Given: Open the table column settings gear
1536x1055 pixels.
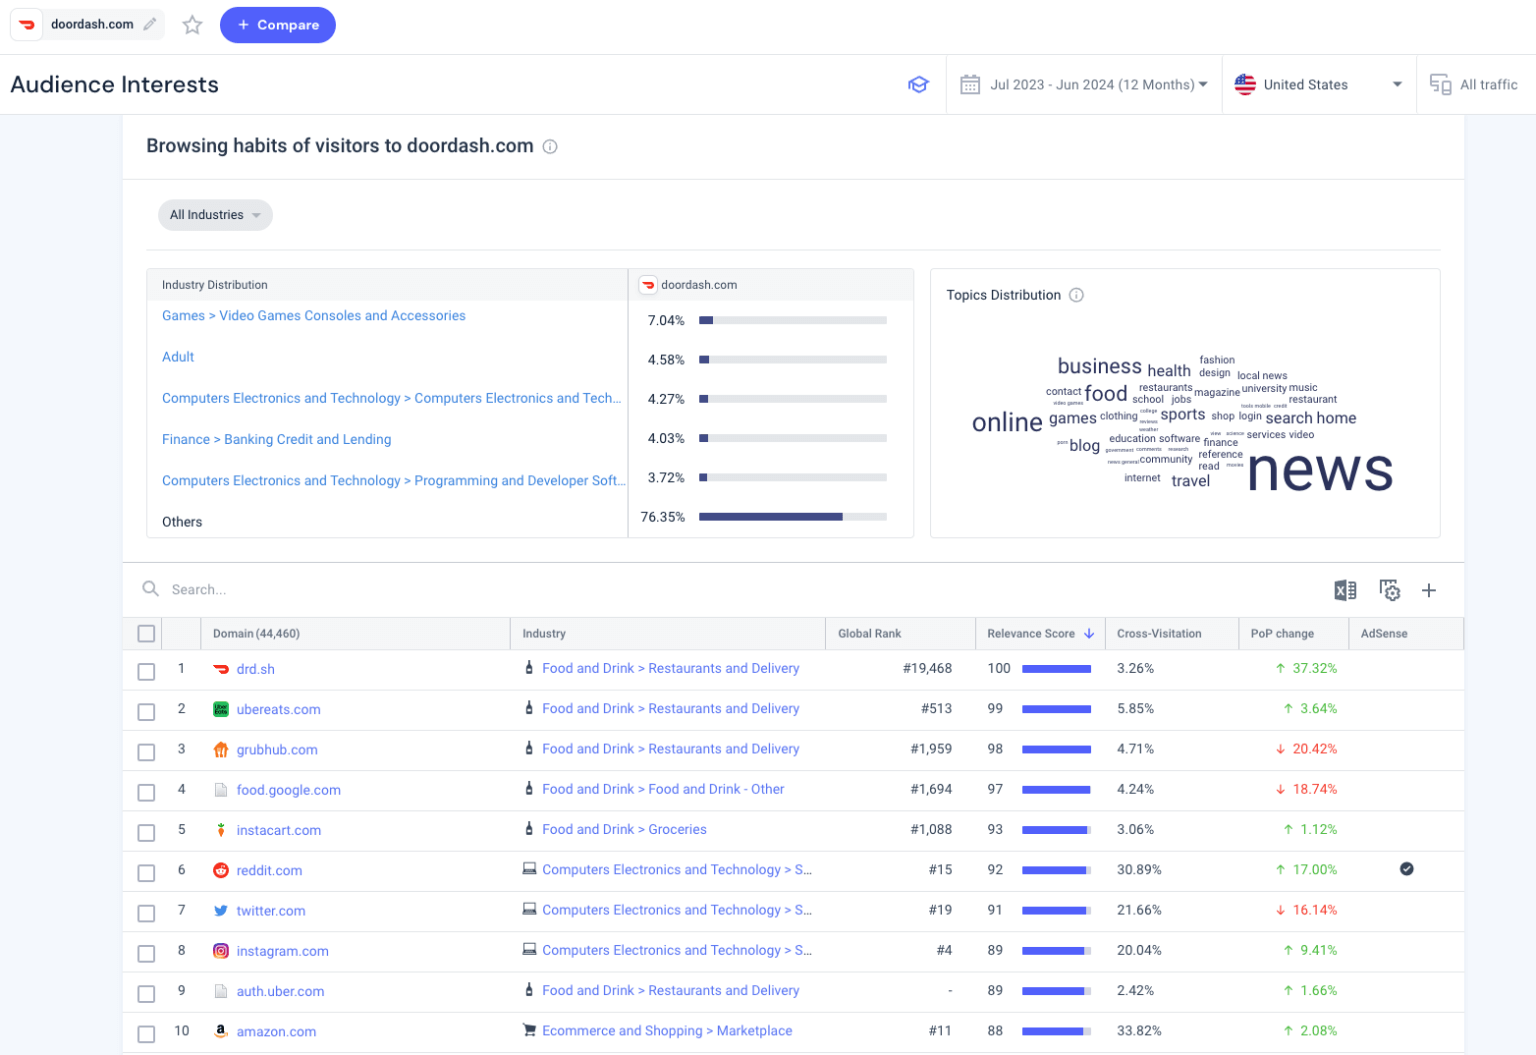Looking at the screenshot, I should coord(1389,590).
